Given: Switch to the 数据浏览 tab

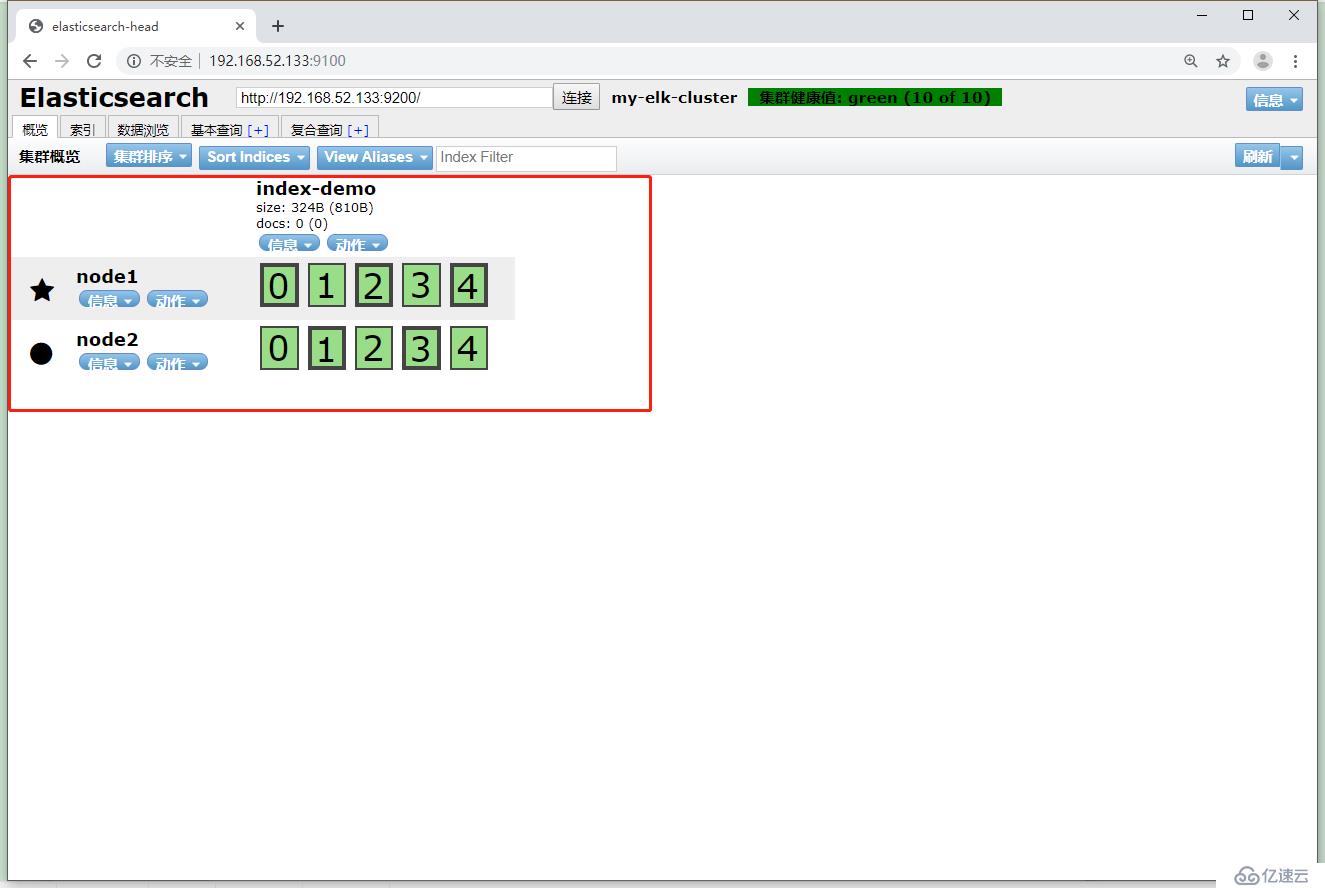Looking at the screenshot, I should 143,129.
